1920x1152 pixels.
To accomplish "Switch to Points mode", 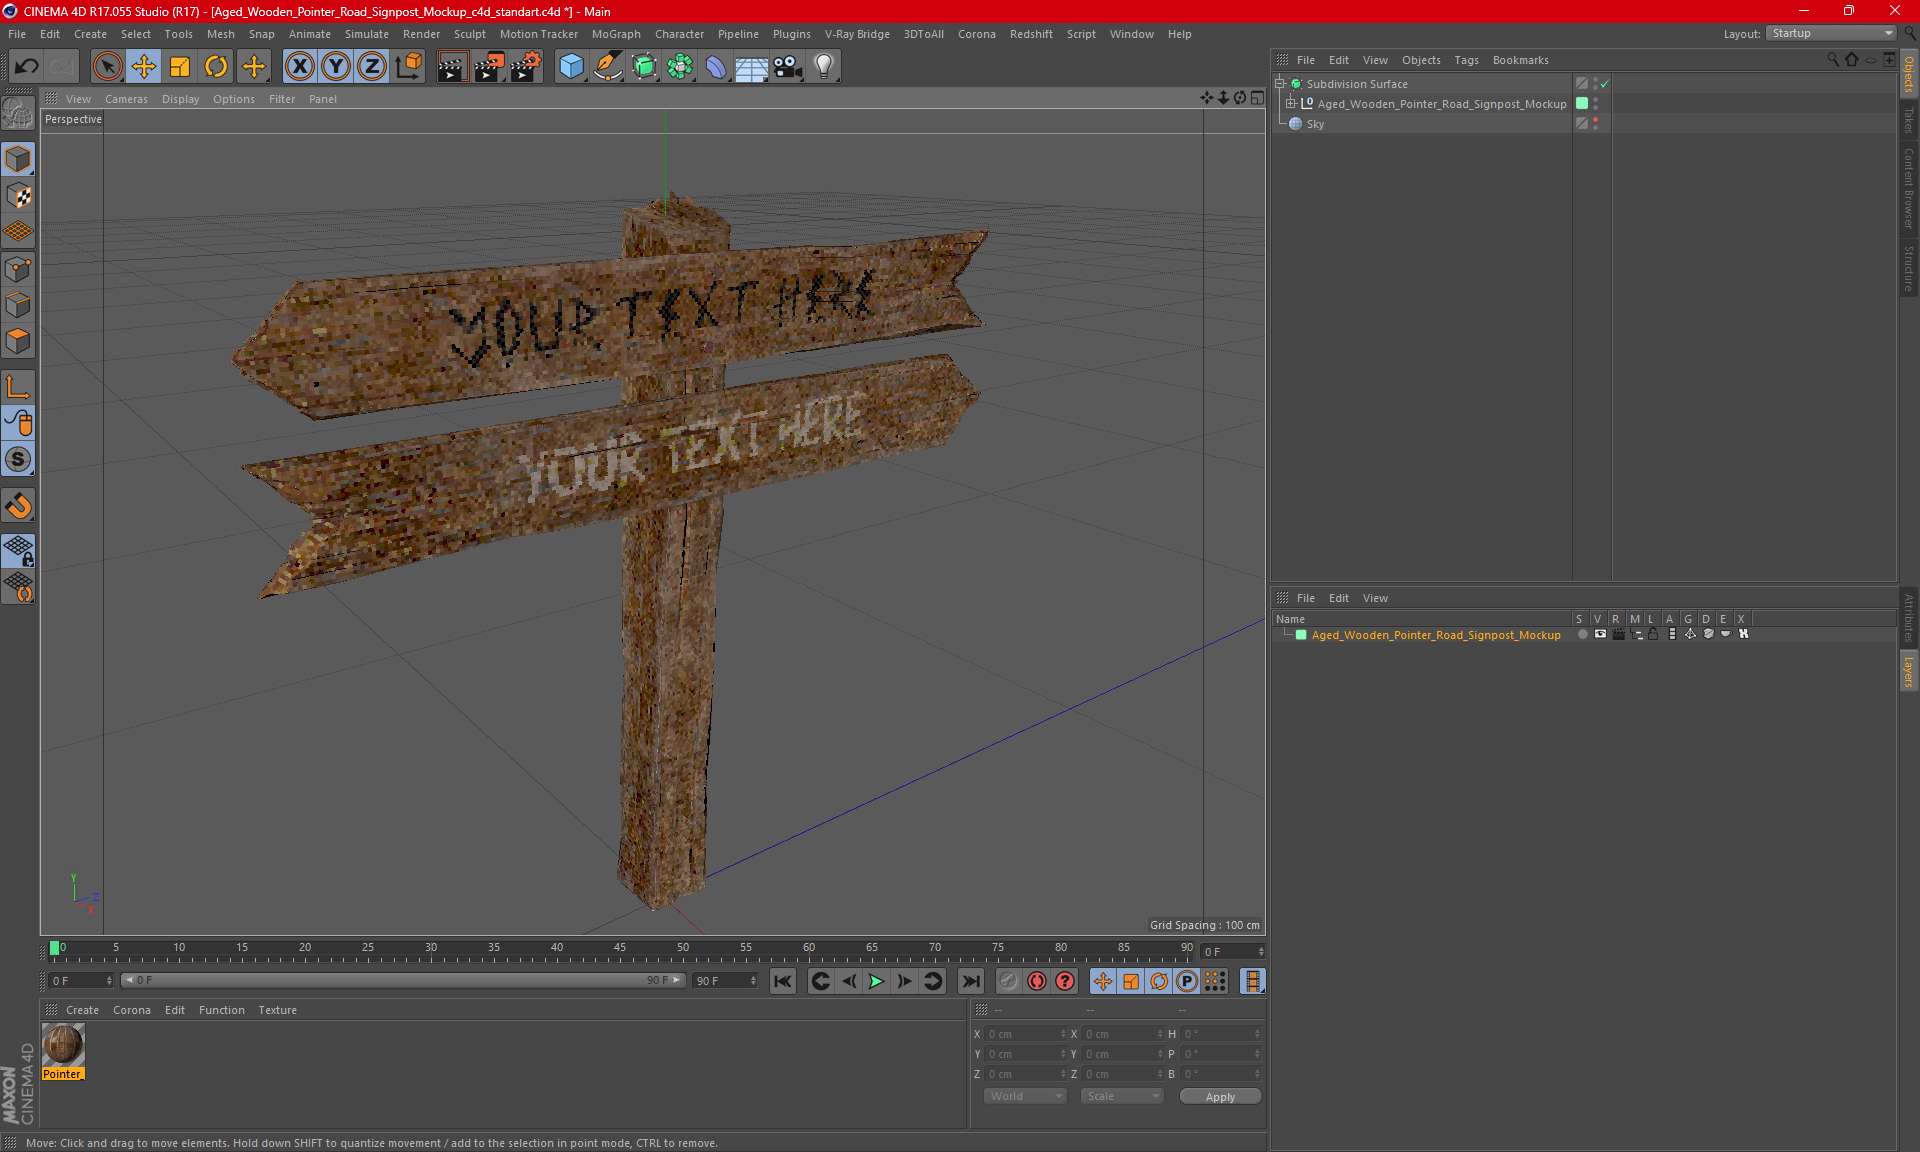I will point(18,268).
